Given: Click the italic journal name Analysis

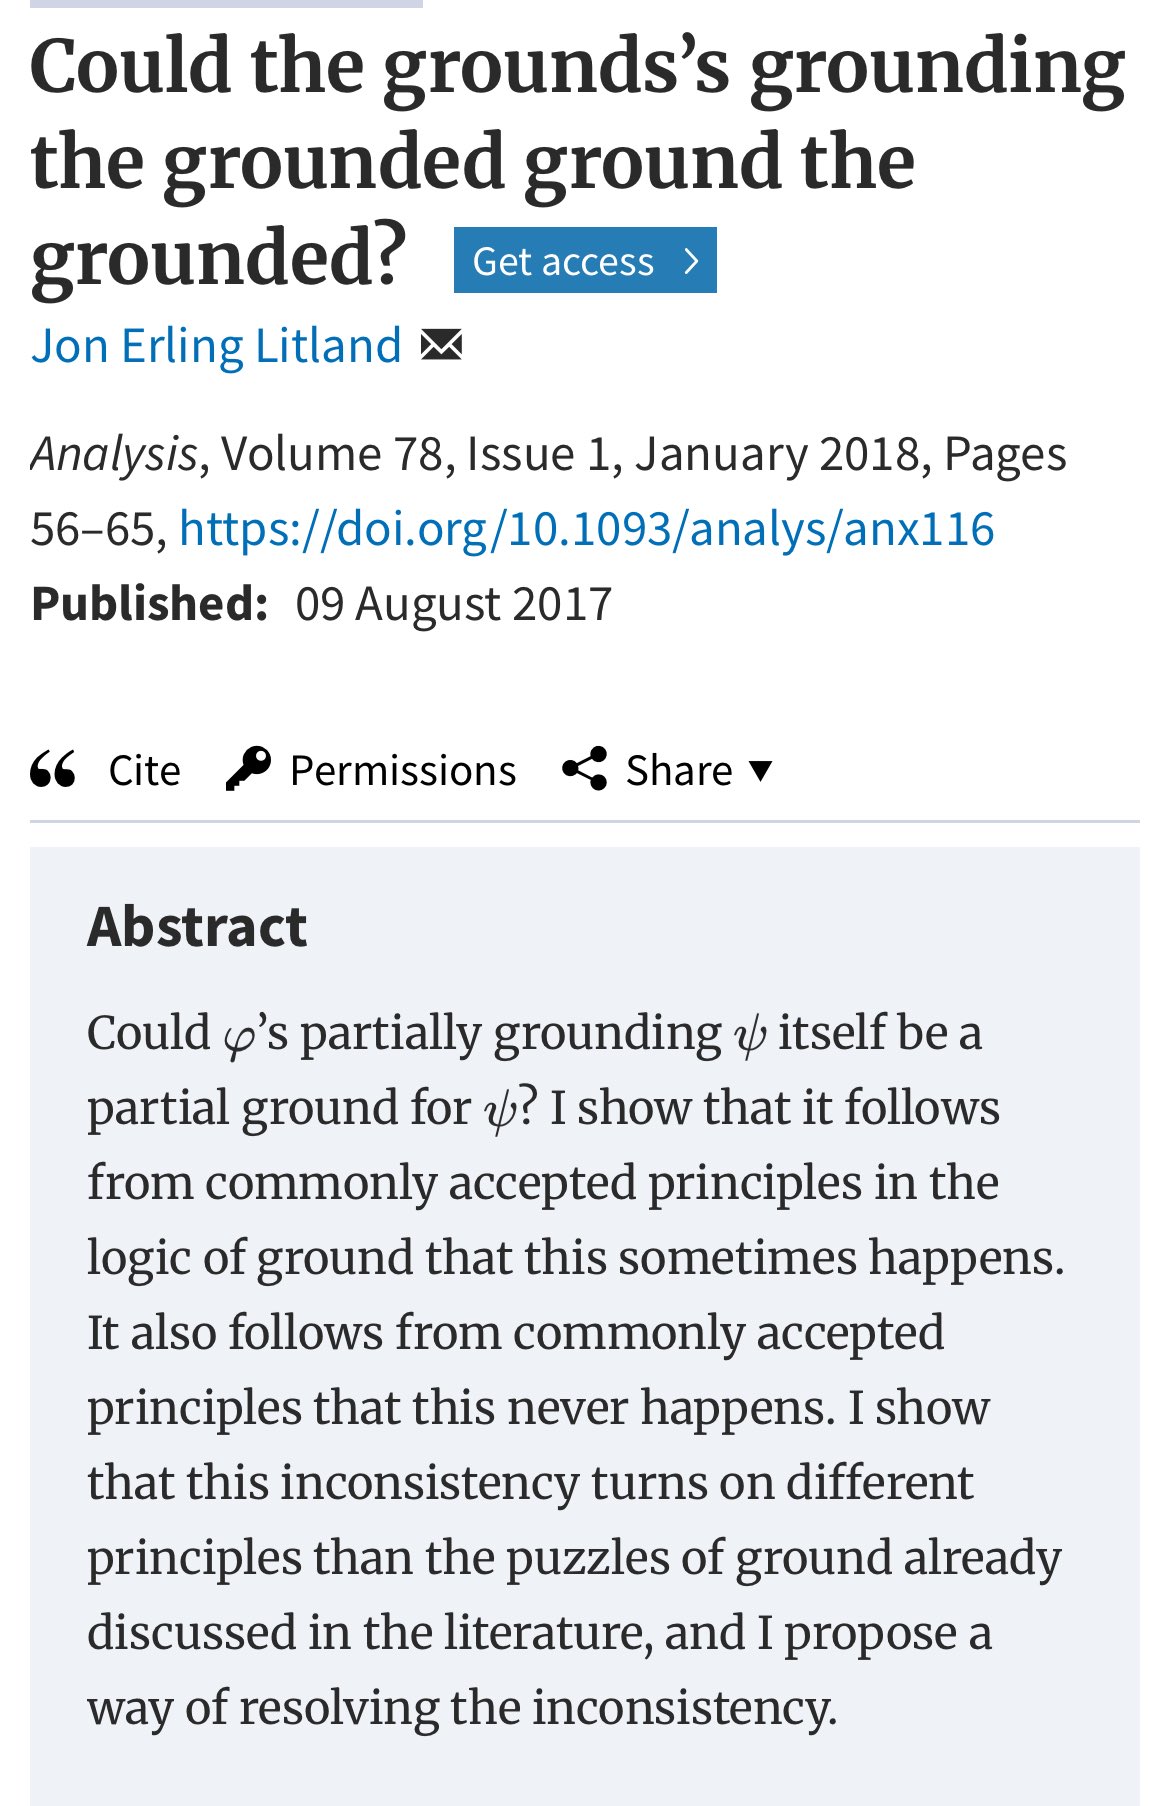Looking at the screenshot, I should [114, 454].
